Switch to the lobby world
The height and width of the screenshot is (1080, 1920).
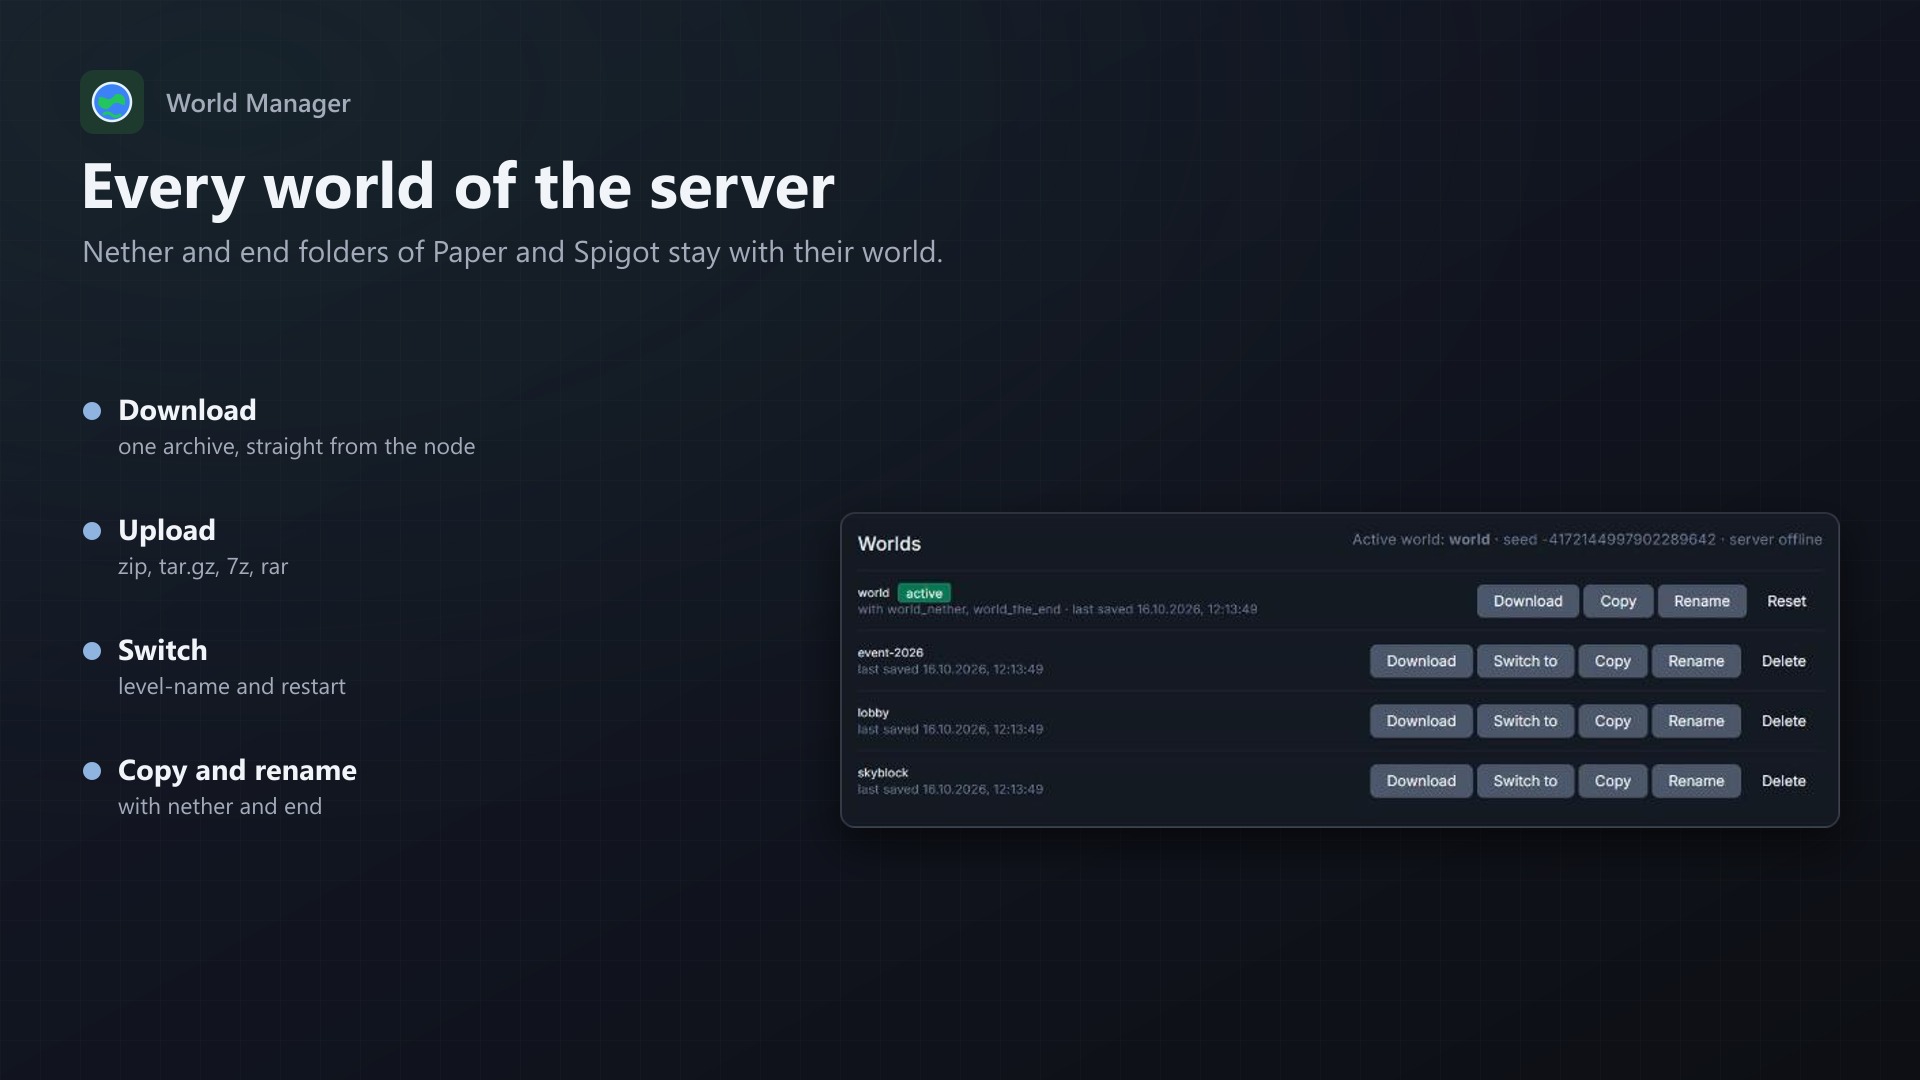(1524, 721)
